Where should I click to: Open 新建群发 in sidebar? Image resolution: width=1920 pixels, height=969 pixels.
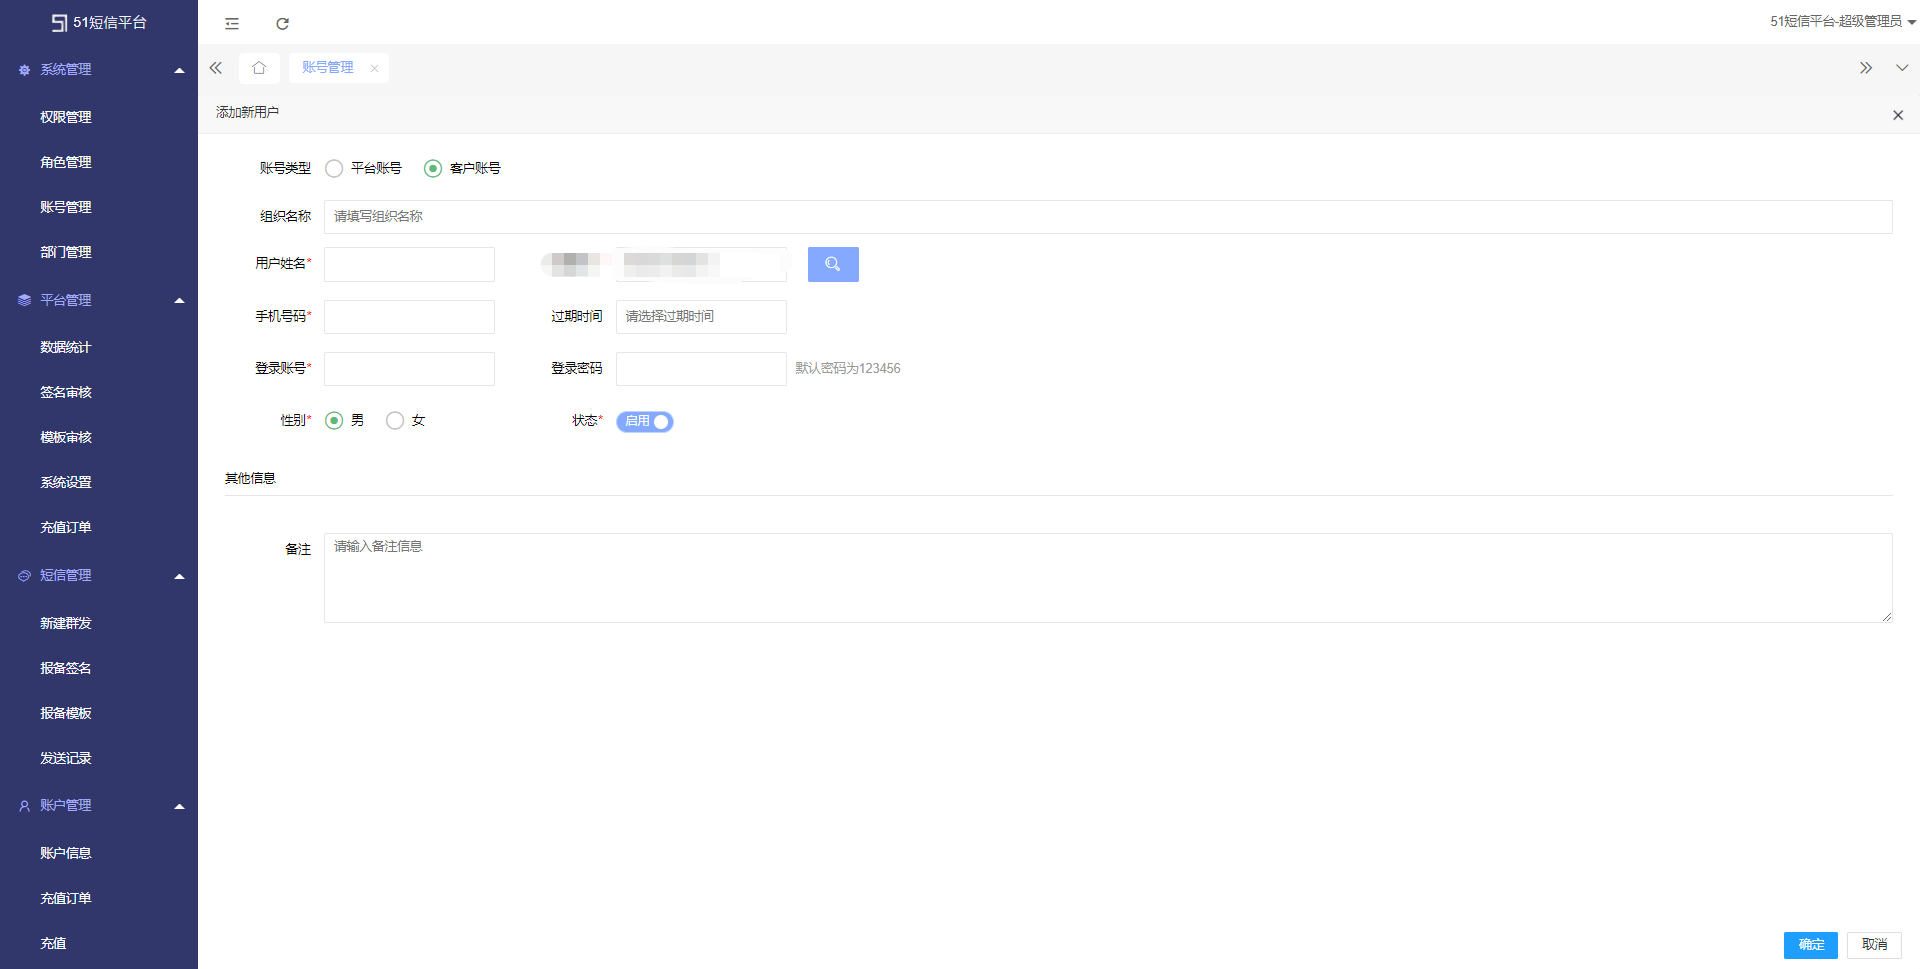click(x=66, y=623)
